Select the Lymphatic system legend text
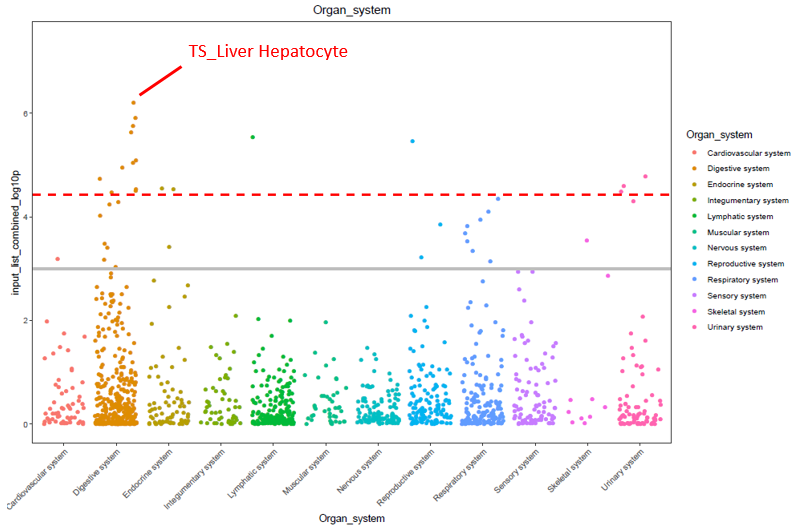The width and height of the screenshot is (801, 529). tap(739, 216)
